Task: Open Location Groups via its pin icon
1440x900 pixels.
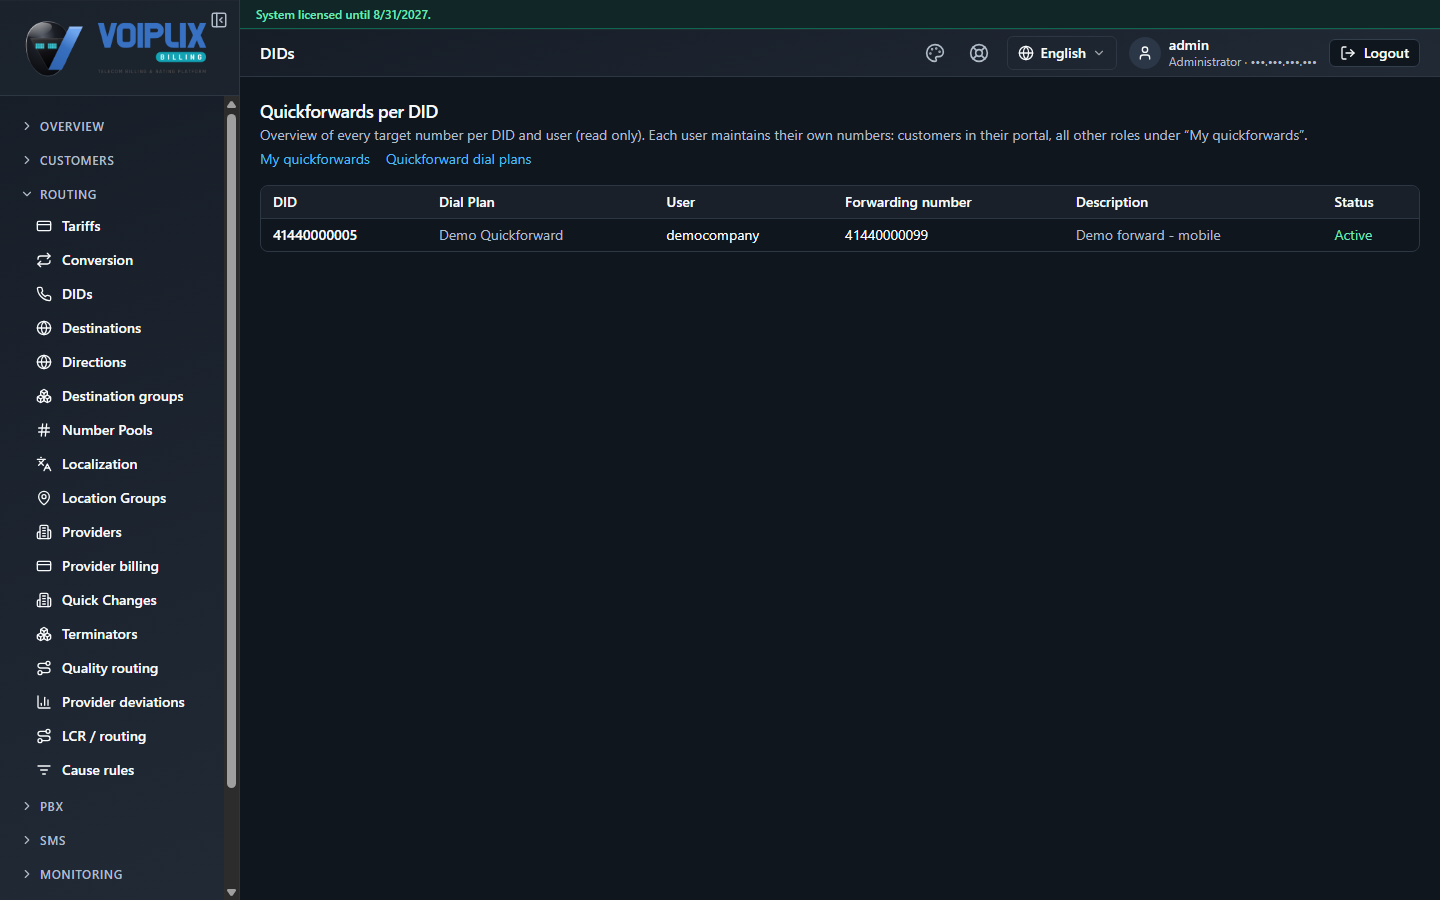Action: point(44,498)
